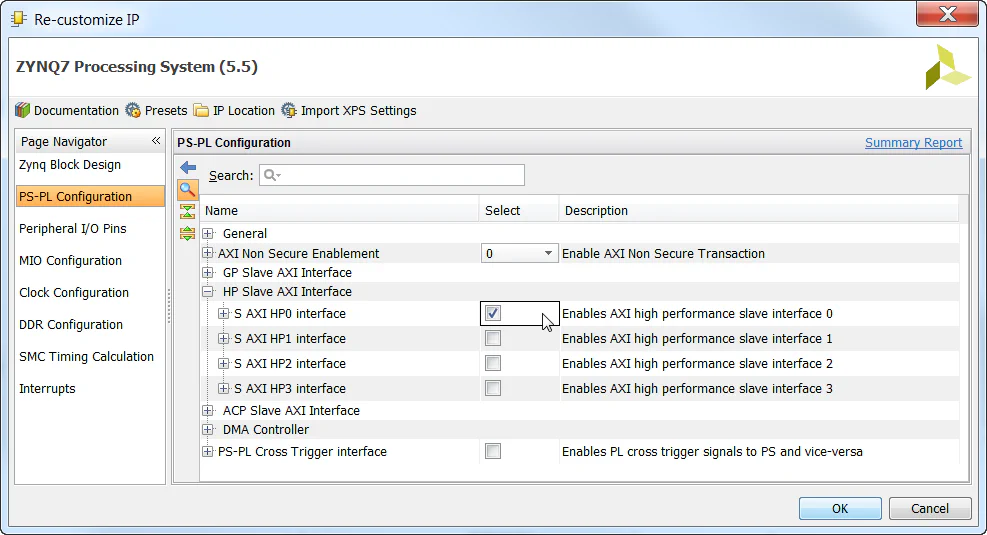Click the search field magnifier dropdown icon
The image size is (987, 535).
pos(272,175)
